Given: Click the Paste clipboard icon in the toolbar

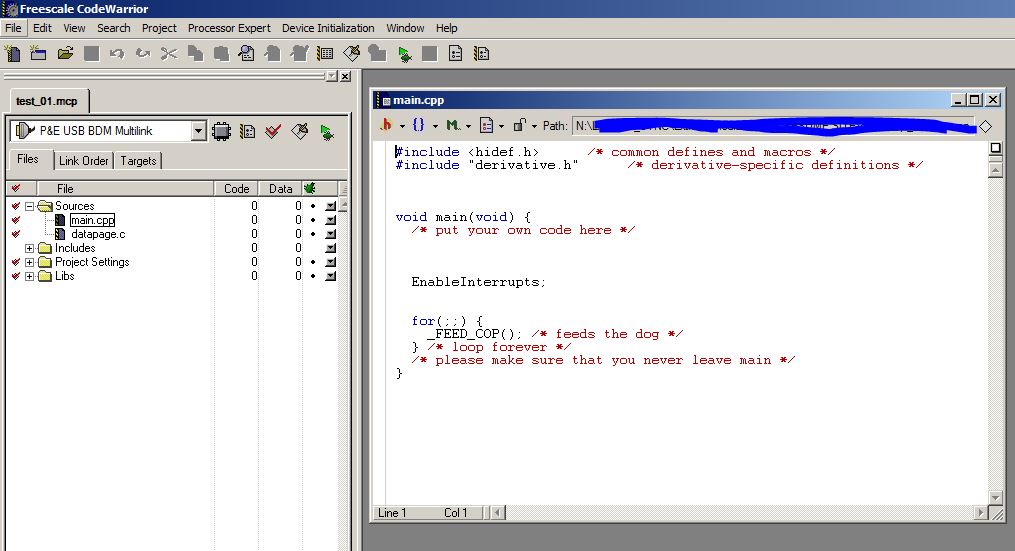Looking at the screenshot, I should click(x=221, y=54).
